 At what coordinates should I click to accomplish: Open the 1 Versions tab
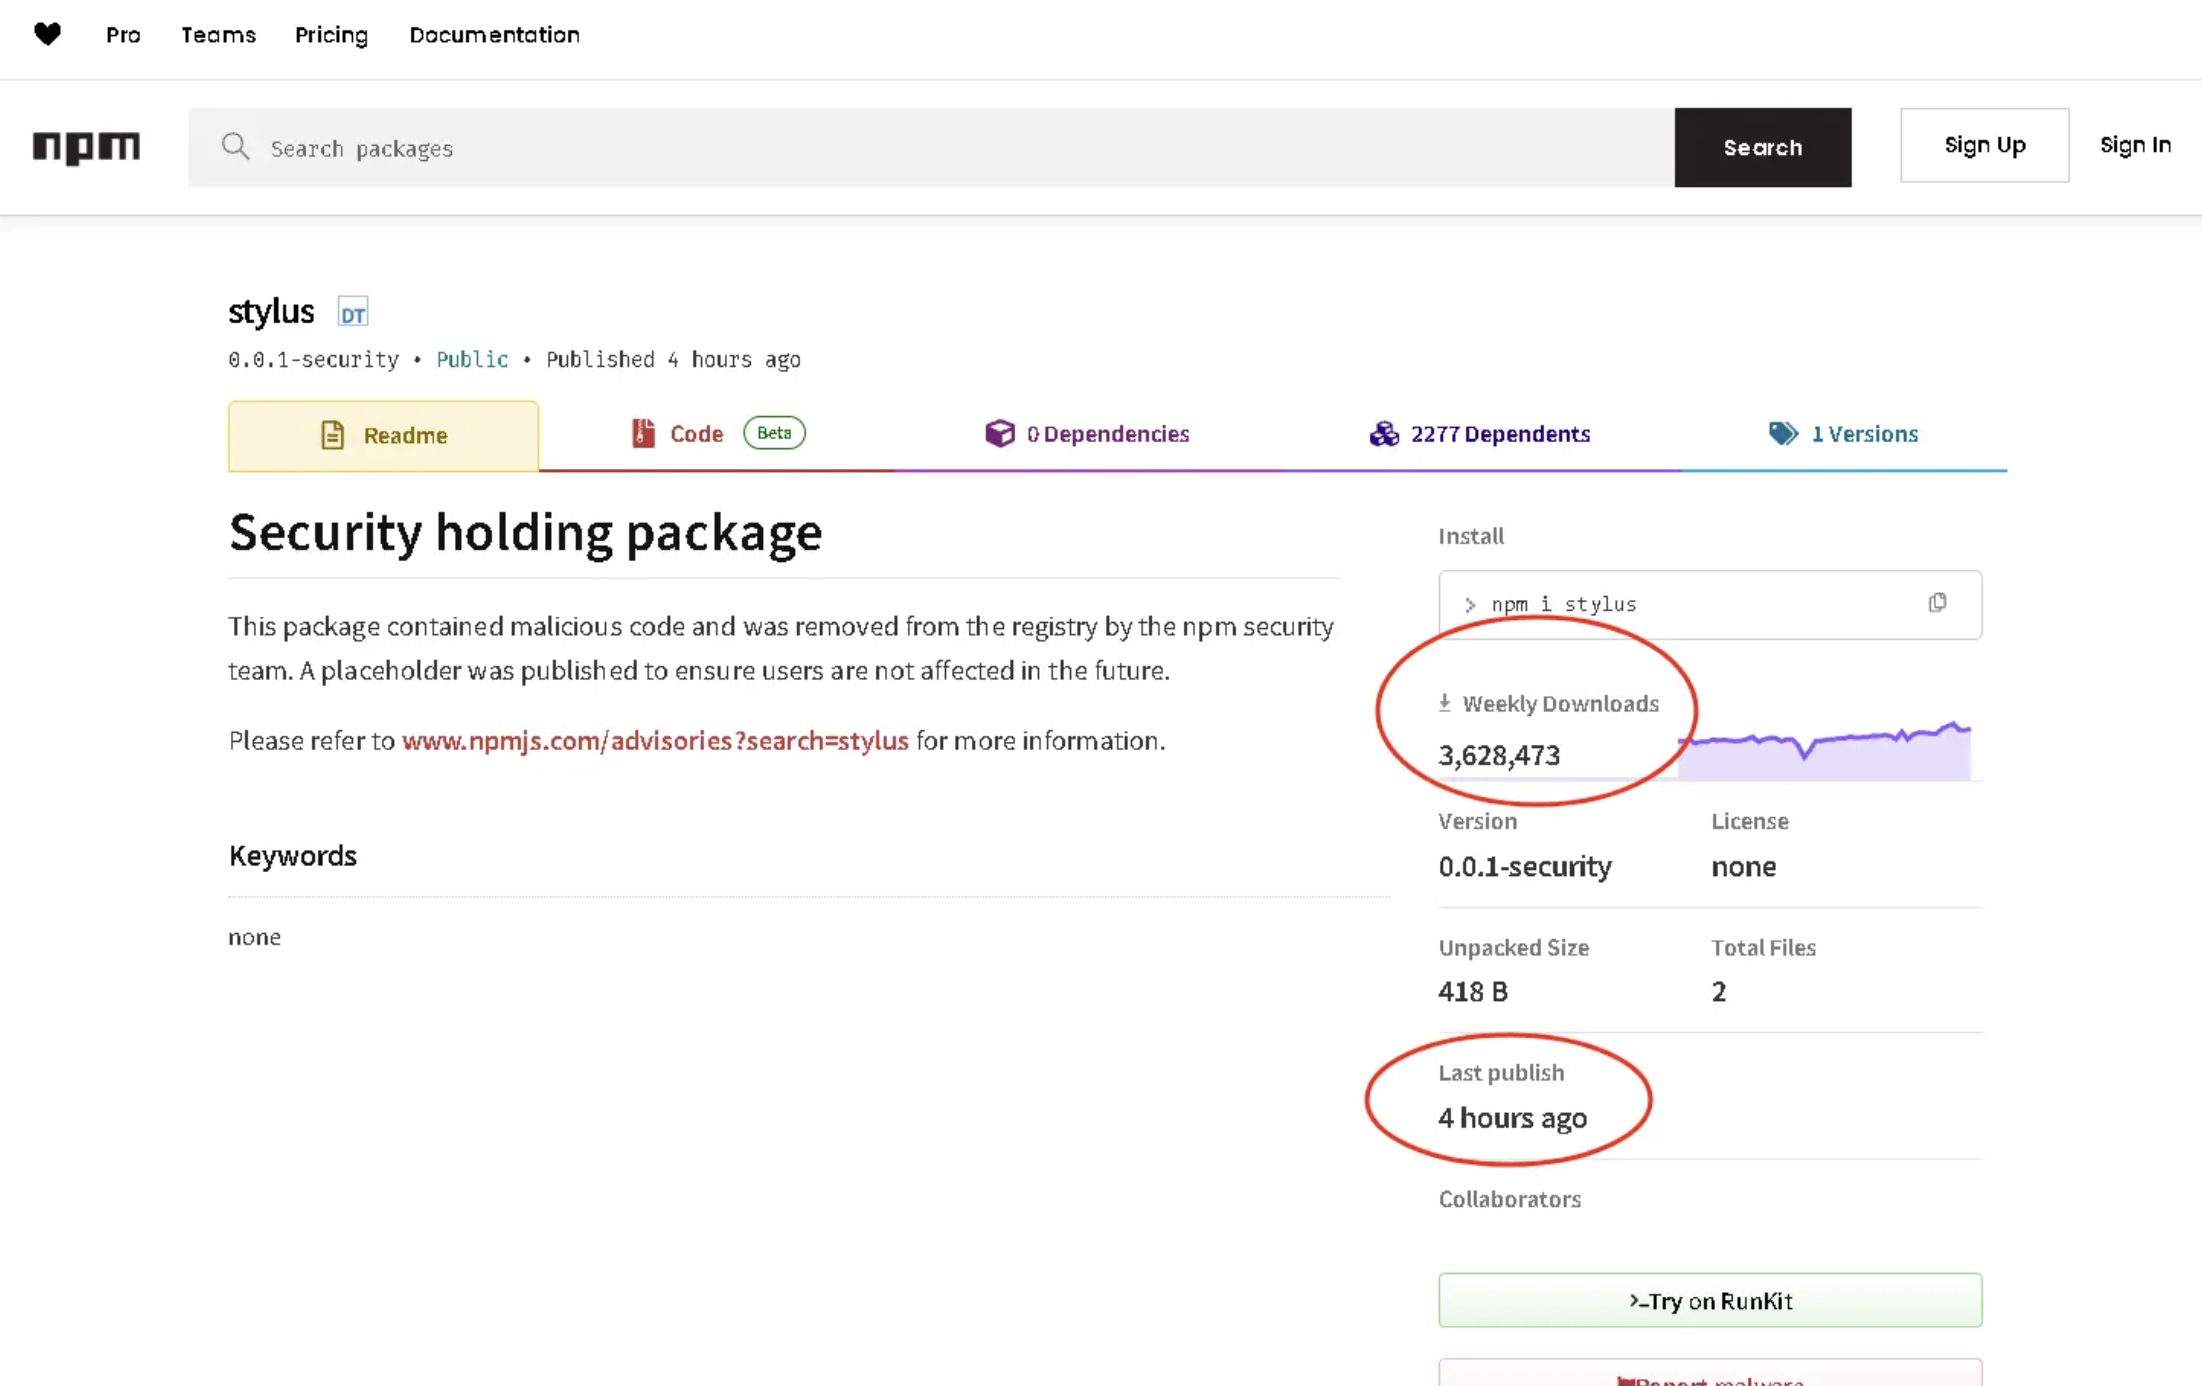pos(1843,434)
